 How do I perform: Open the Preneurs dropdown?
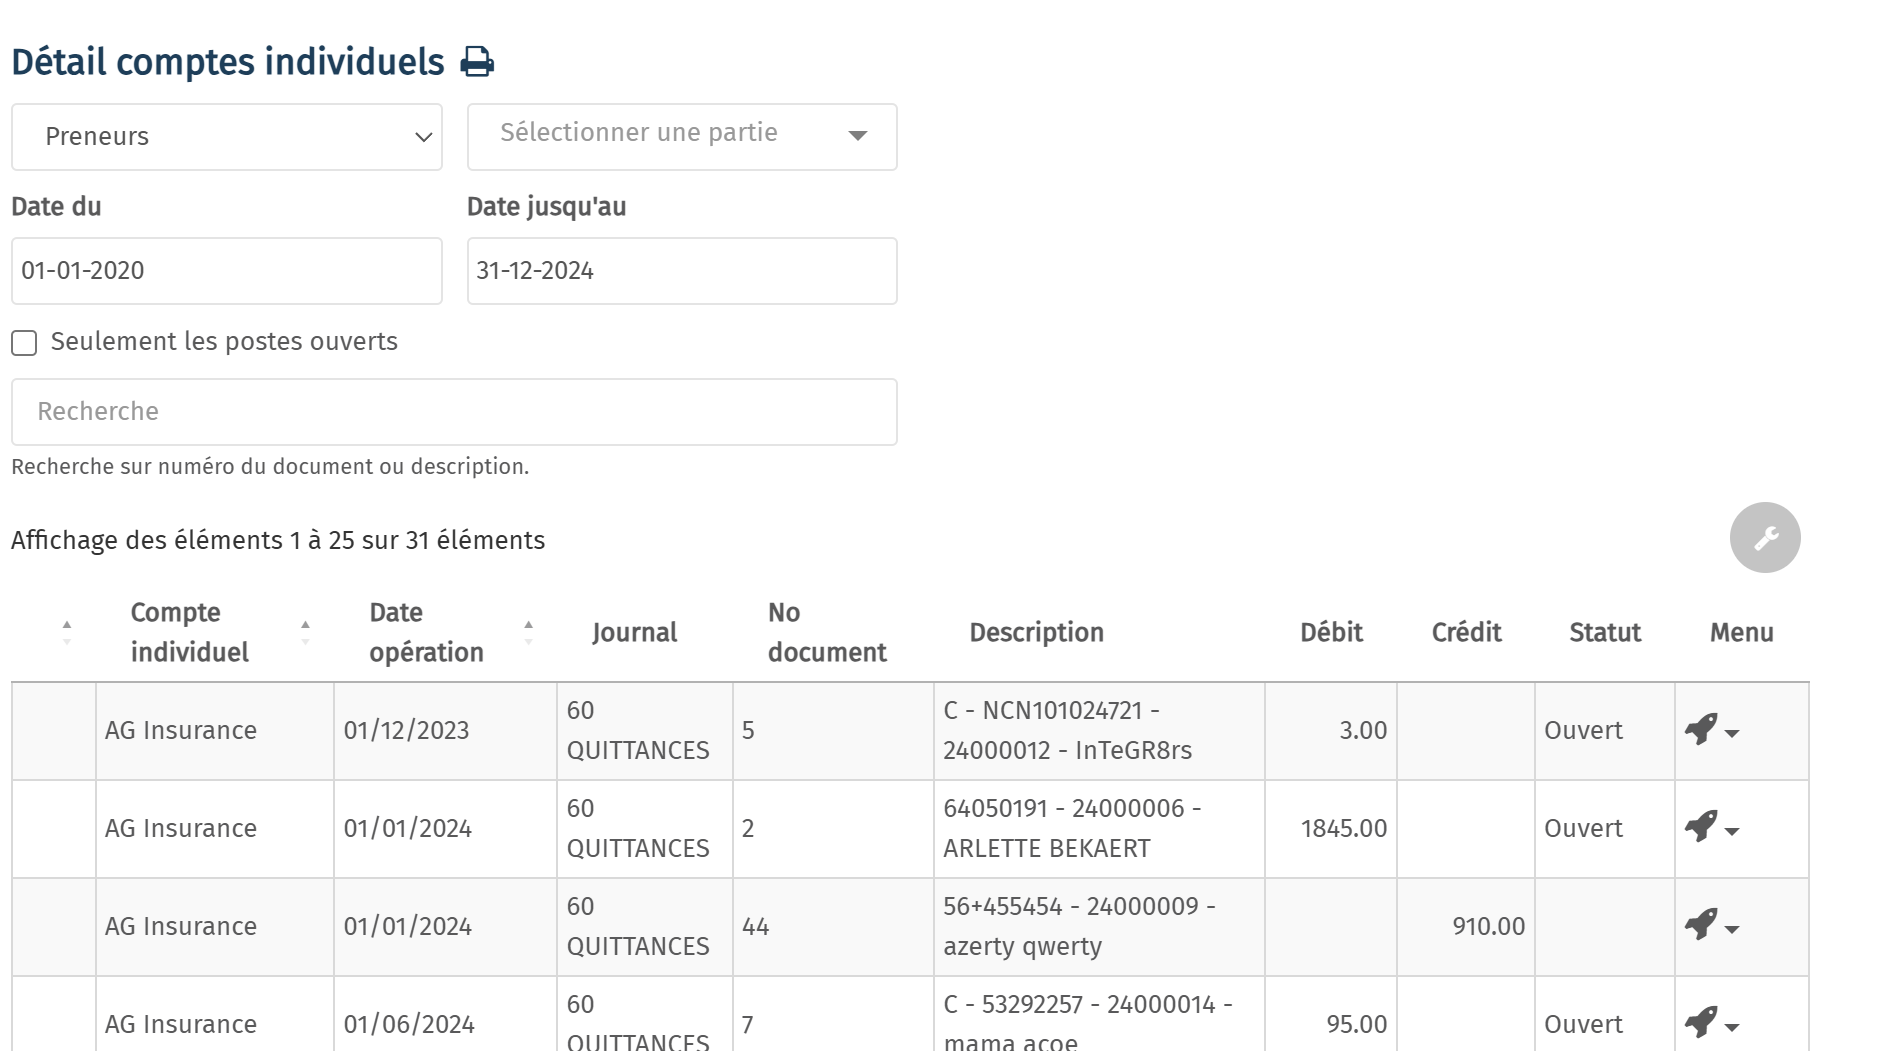click(x=227, y=137)
